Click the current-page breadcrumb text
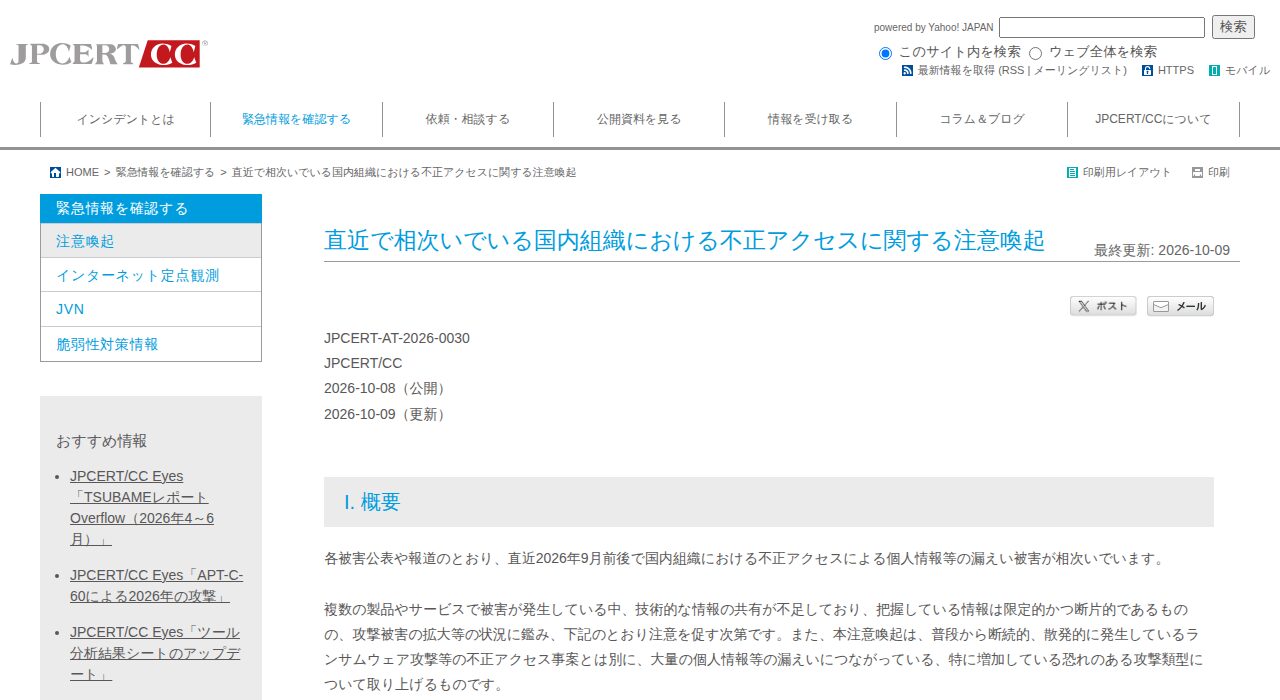This screenshot has height=700, width=1280. pos(404,173)
